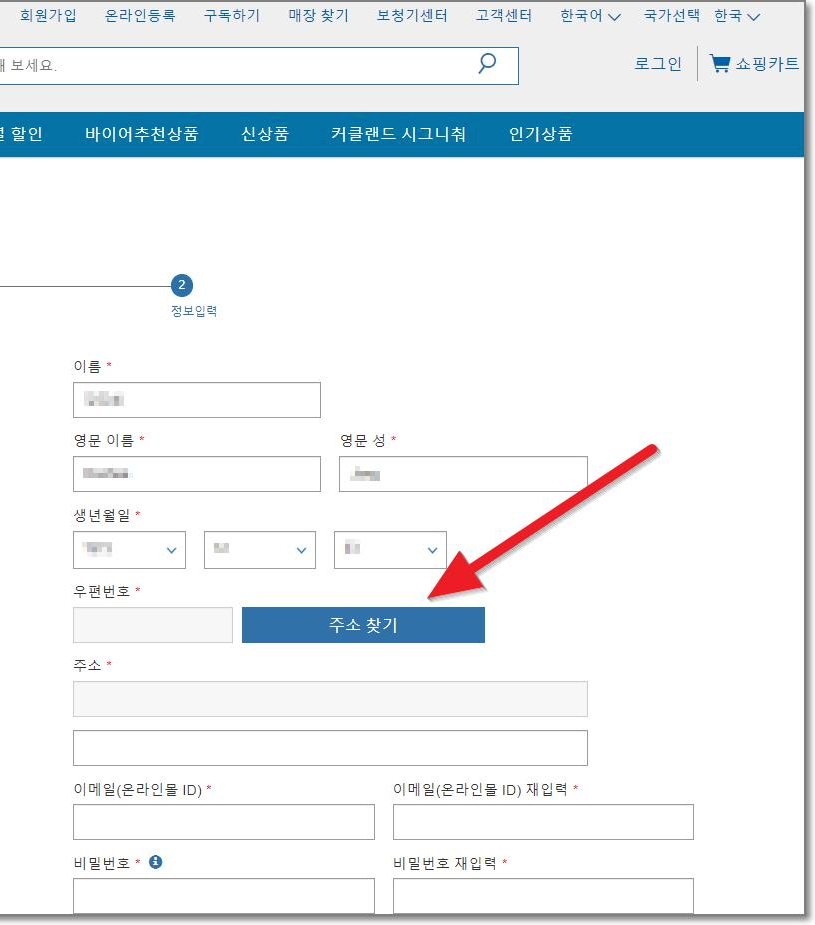Image resolution: width=815 pixels, height=925 pixels.
Task: Click the 영문 성 input field
Action: click(464, 474)
